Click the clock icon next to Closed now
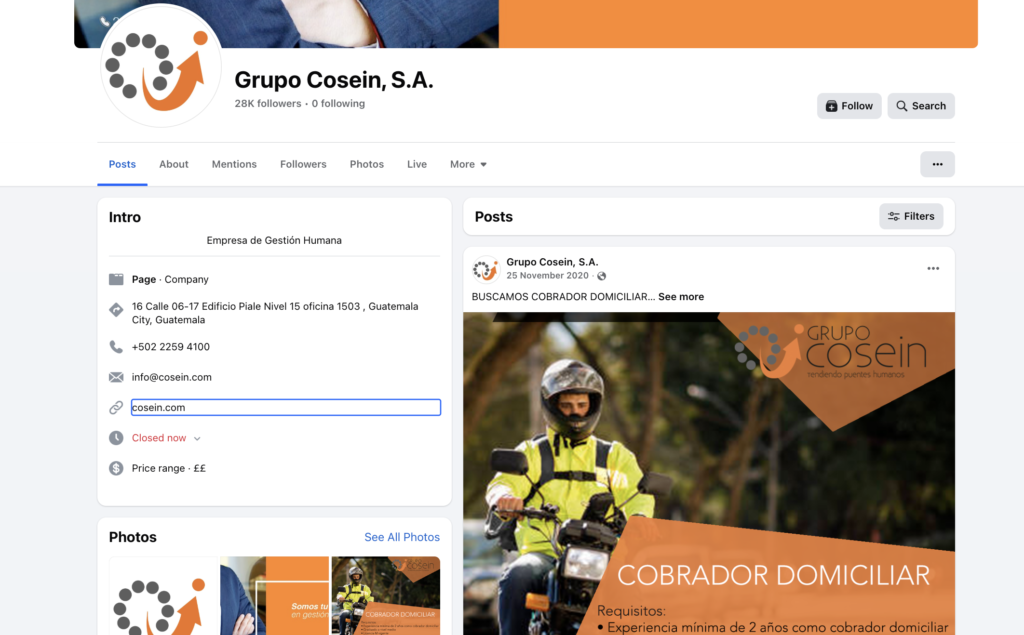Image resolution: width=1024 pixels, height=635 pixels. pyautogui.click(x=117, y=437)
